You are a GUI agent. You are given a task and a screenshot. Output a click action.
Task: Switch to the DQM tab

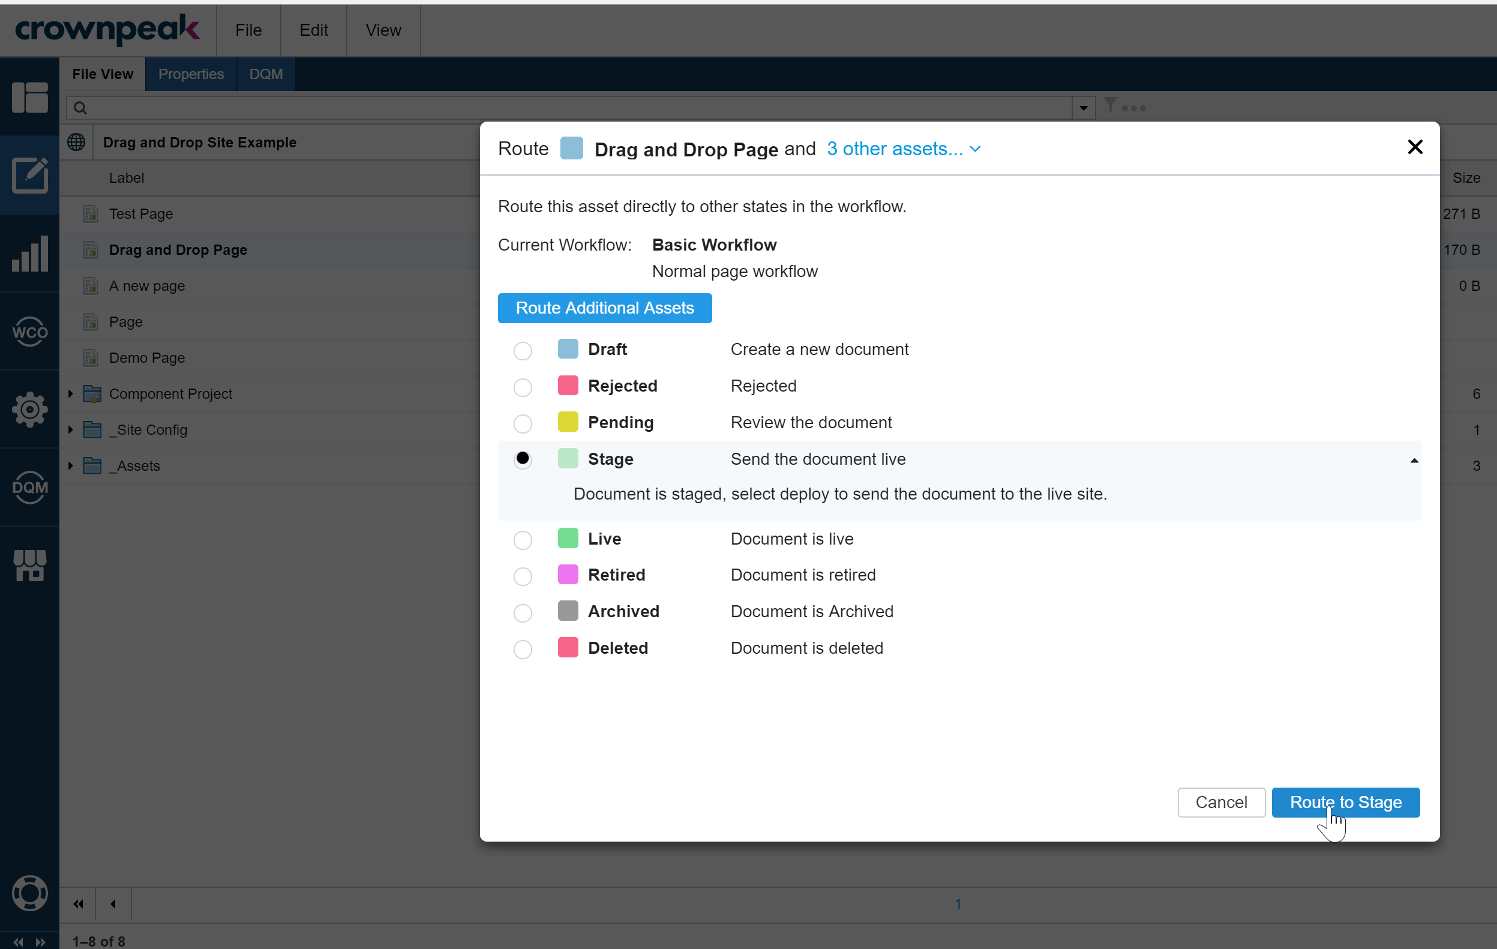266,74
